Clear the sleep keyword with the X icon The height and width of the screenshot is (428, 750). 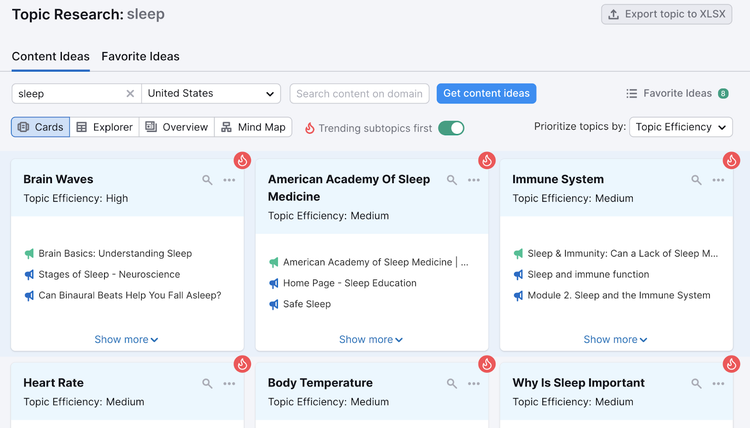coord(130,94)
